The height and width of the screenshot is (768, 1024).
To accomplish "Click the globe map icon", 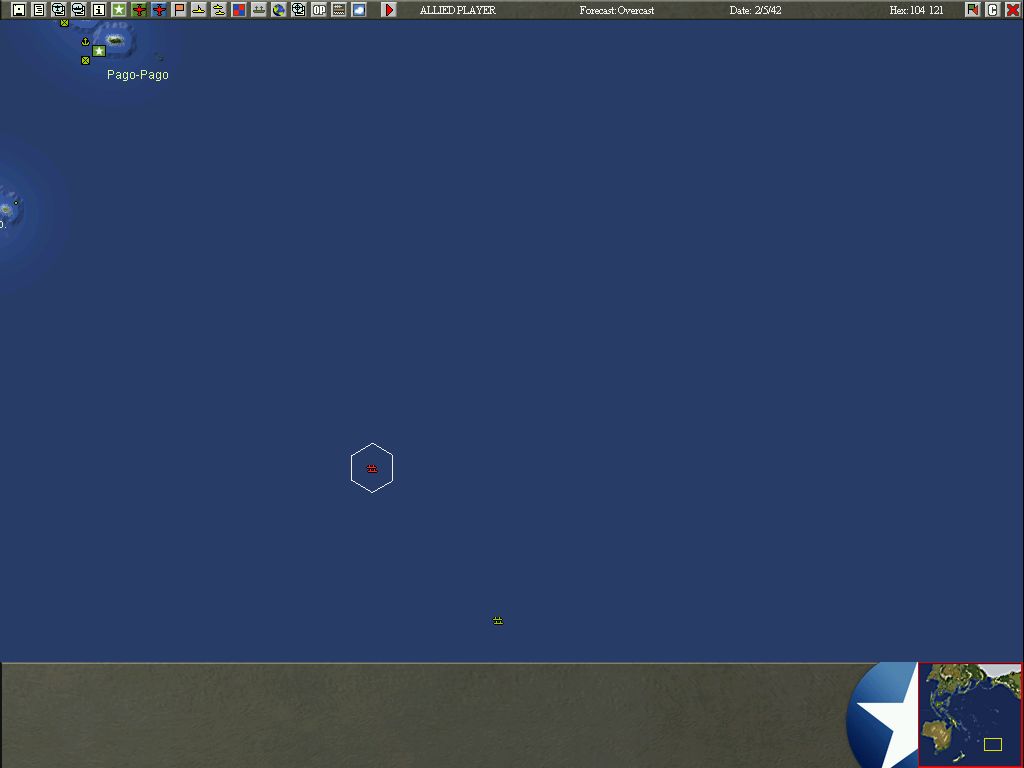I will point(279,10).
